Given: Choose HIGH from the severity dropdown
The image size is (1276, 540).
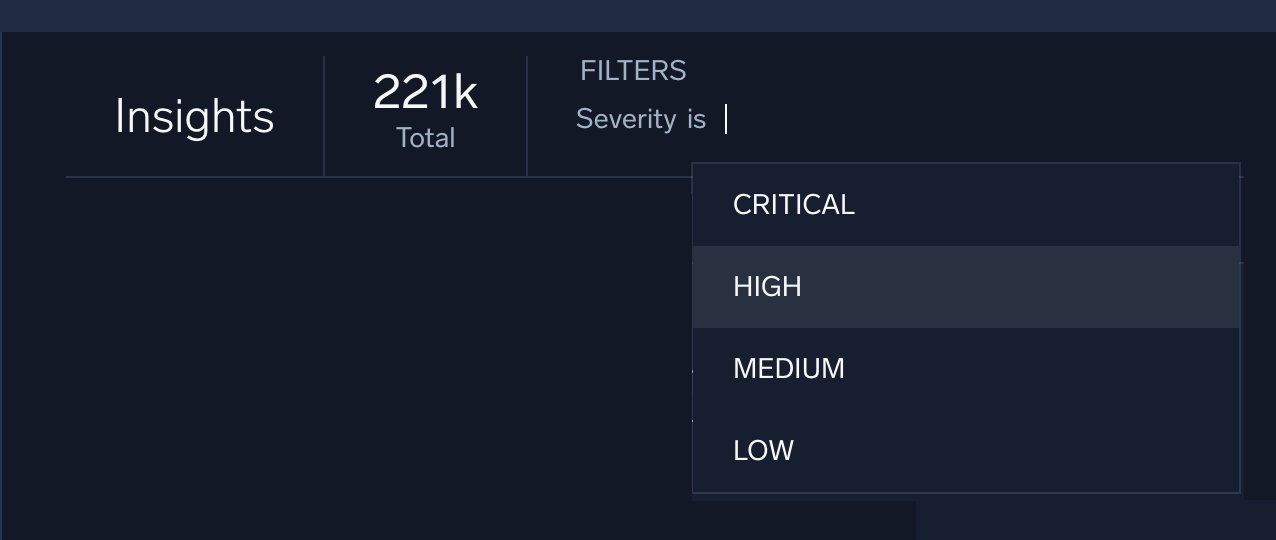Looking at the screenshot, I should pyautogui.click(x=767, y=287).
